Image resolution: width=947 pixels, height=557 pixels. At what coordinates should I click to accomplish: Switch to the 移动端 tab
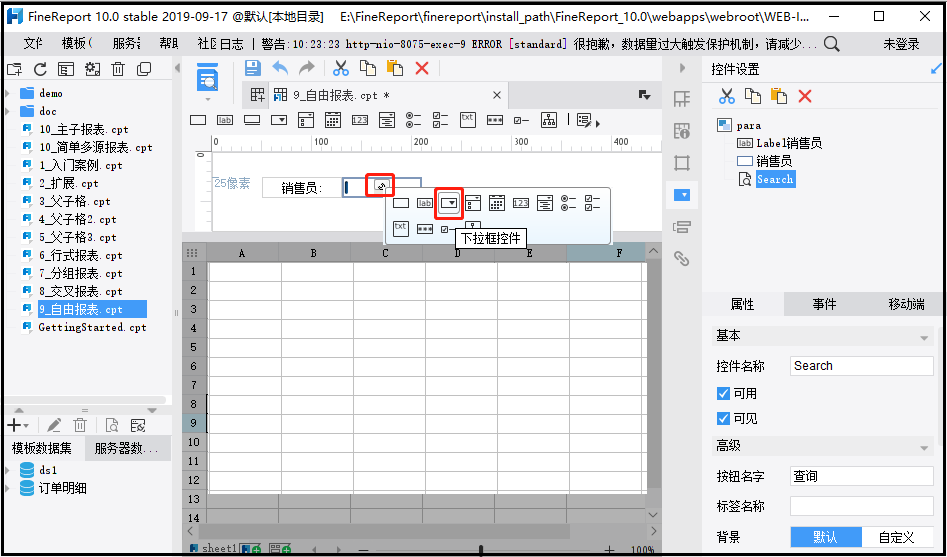[x=906, y=304]
